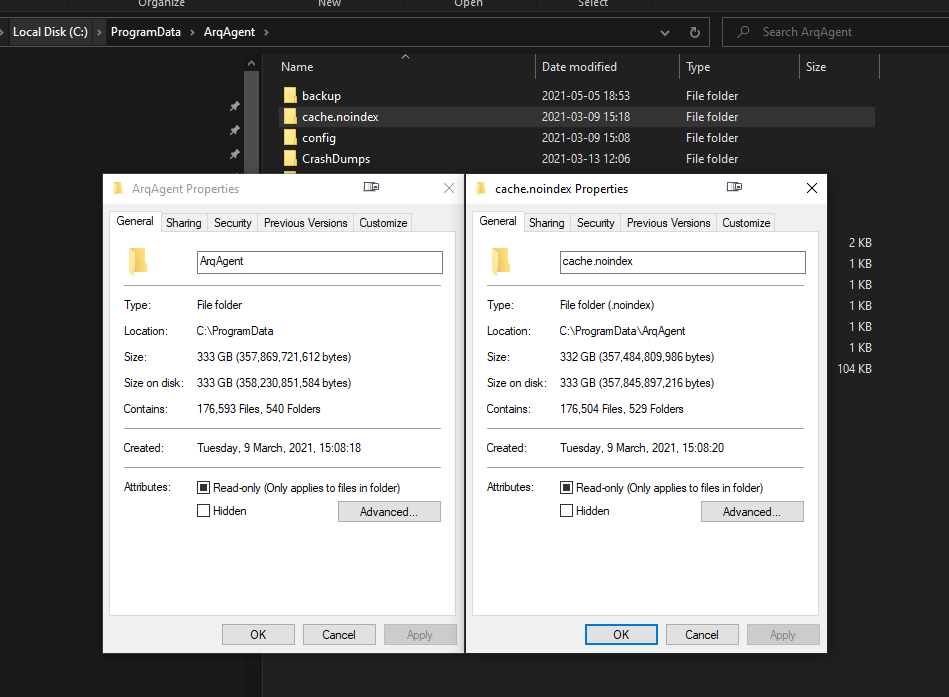Click Advanced button in cache.noindex Properties

751,512
